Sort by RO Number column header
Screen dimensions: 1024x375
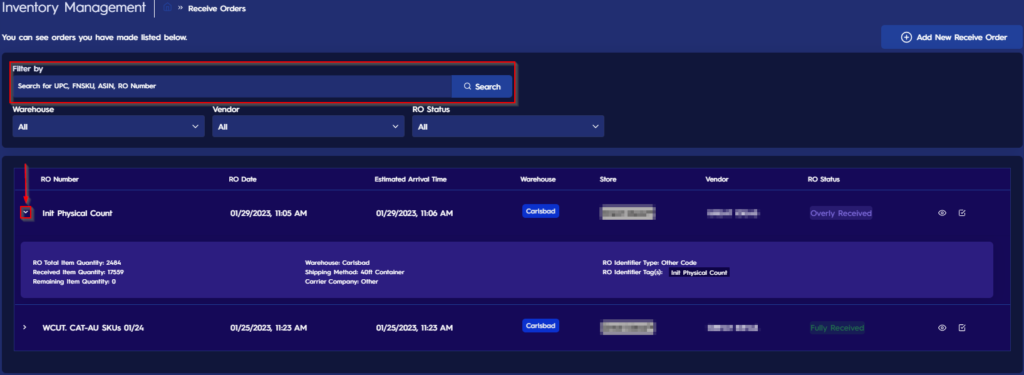coord(59,179)
